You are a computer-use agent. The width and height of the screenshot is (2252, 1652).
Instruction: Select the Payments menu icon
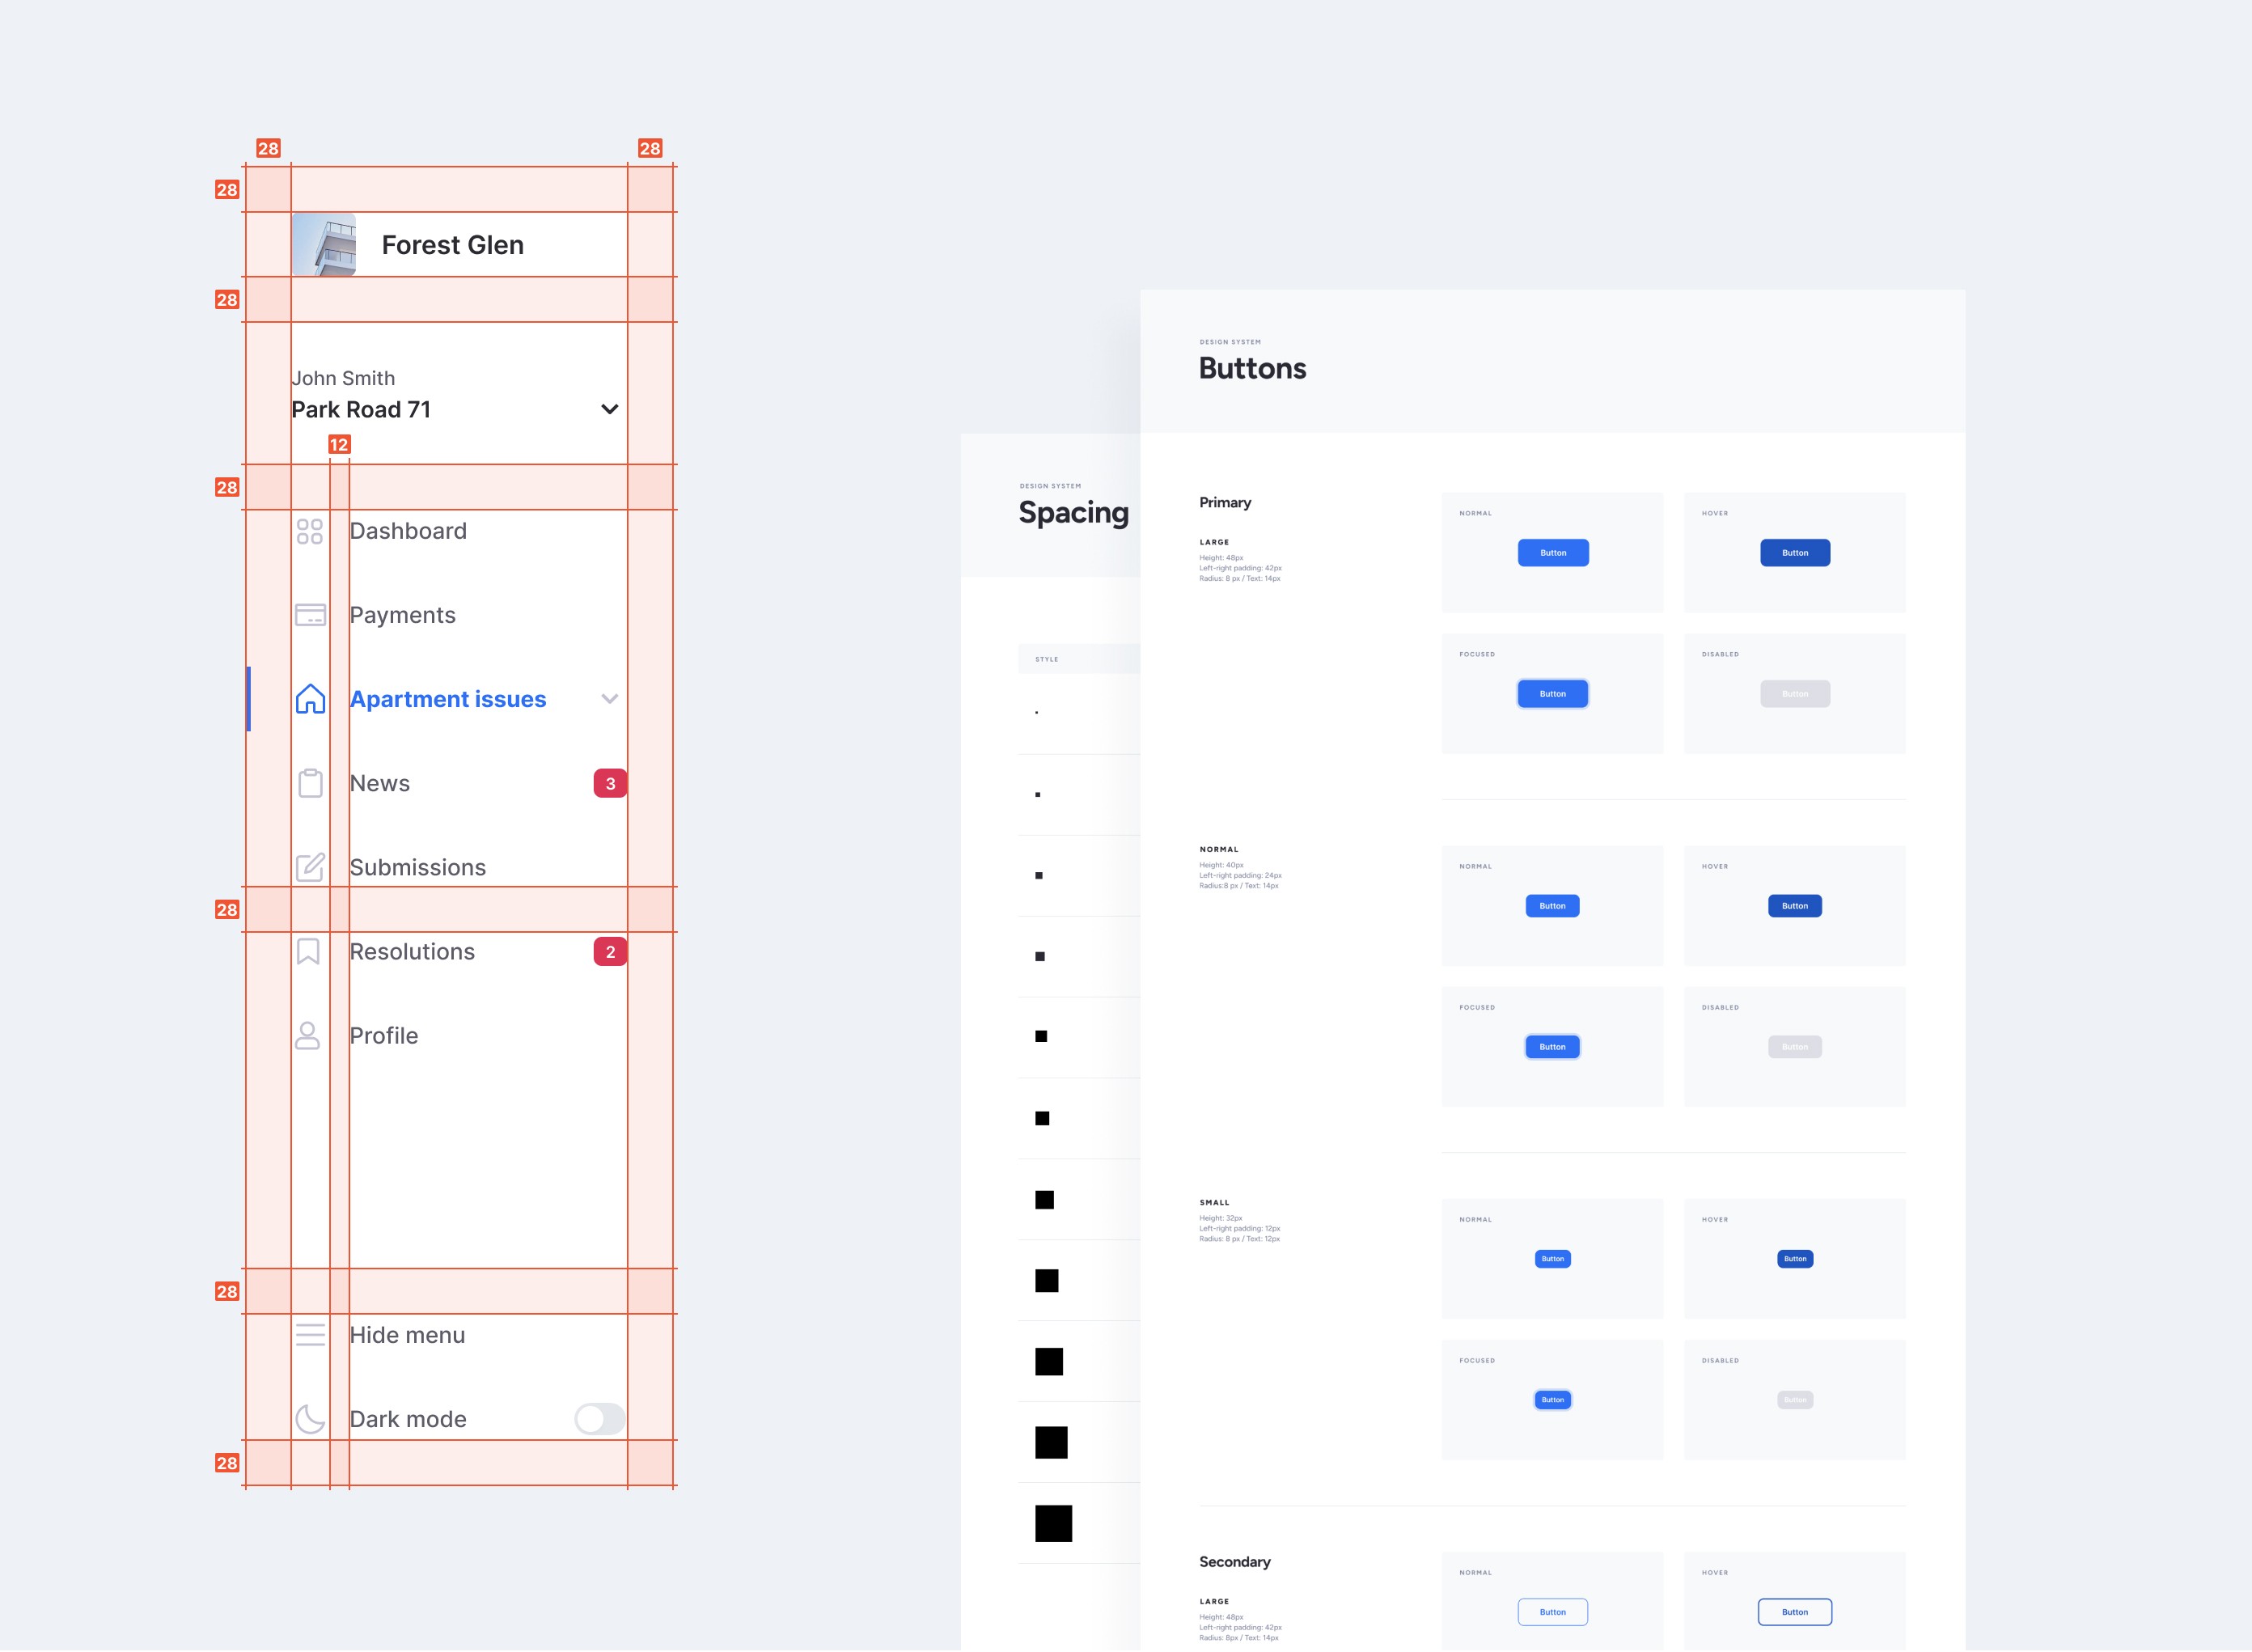pos(310,616)
